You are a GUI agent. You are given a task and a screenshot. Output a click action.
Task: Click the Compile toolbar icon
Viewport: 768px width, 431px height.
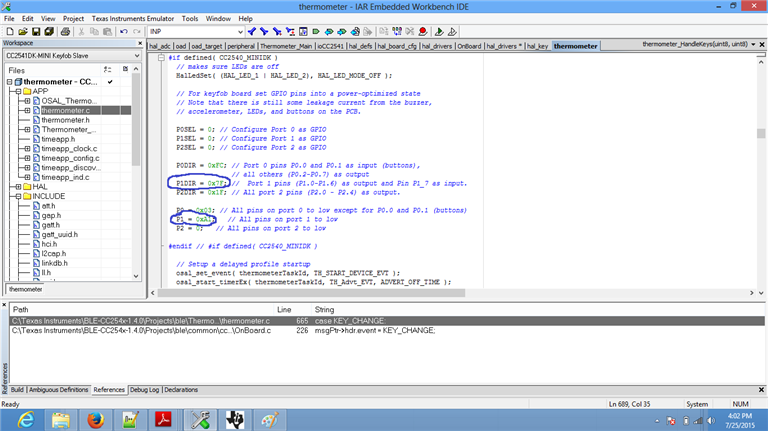(x=384, y=31)
